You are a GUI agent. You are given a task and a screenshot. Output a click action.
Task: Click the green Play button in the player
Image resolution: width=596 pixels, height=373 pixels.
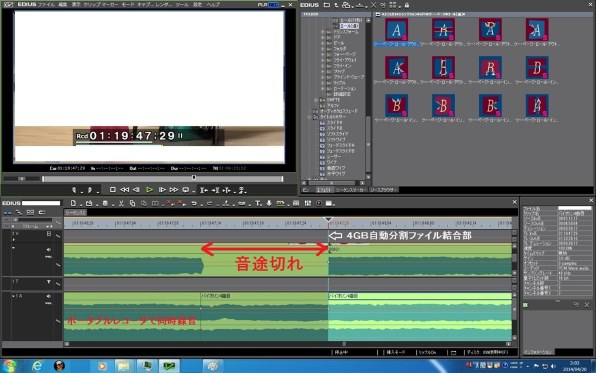149,189
